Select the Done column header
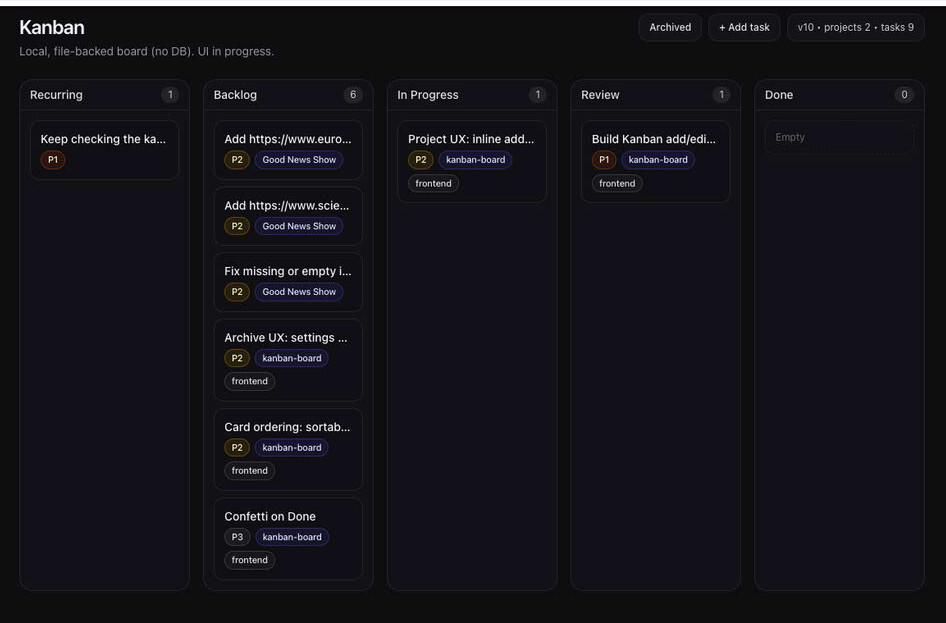The image size is (946, 623). pos(779,95)
